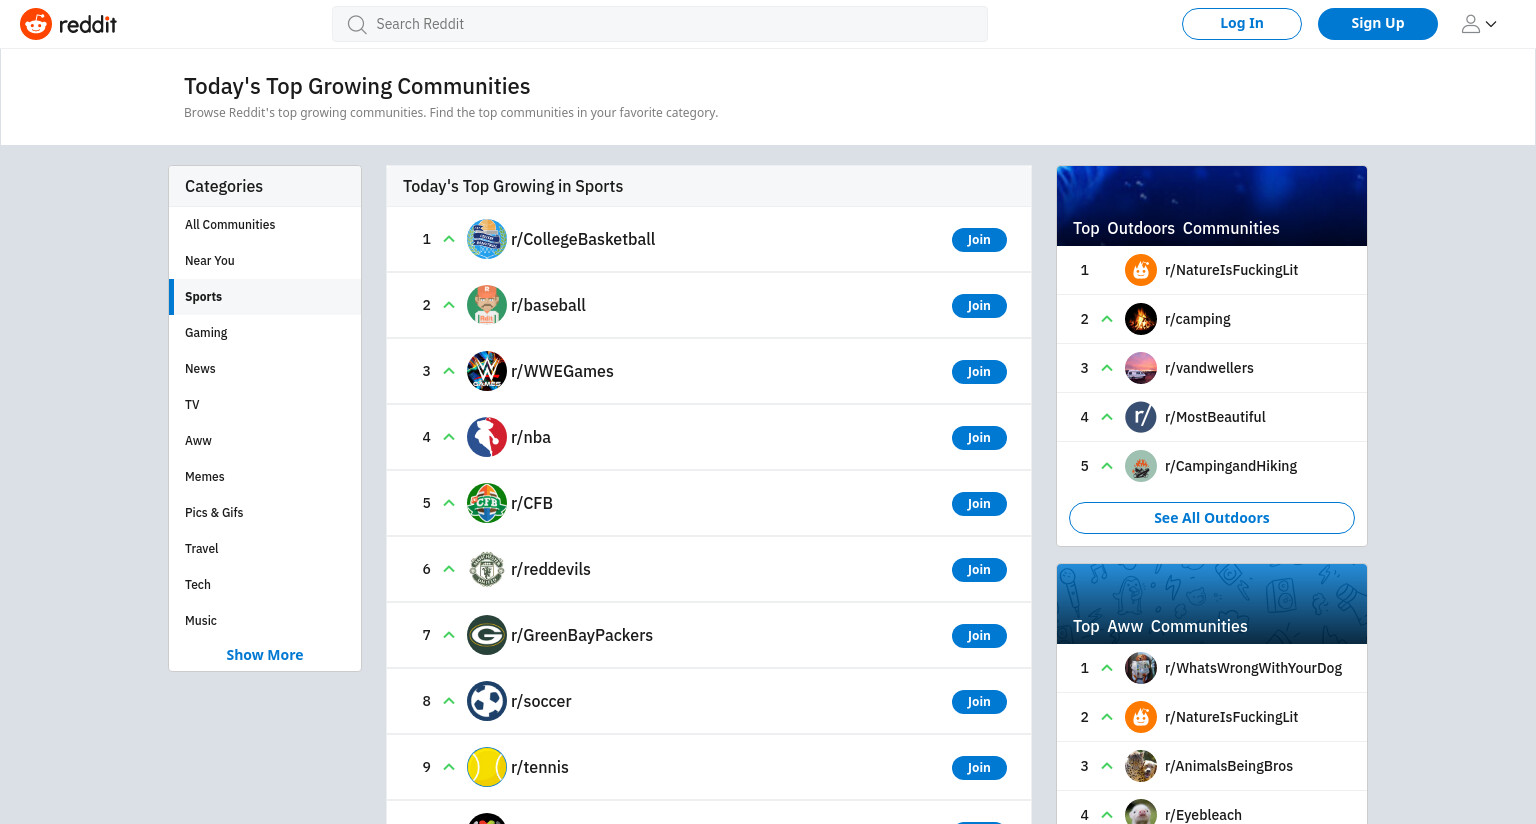Image resolution: width=1536 pixels, height=824 pixels.
Task: Click the r/WWEGames community avatar
Action: coord(487,371)
